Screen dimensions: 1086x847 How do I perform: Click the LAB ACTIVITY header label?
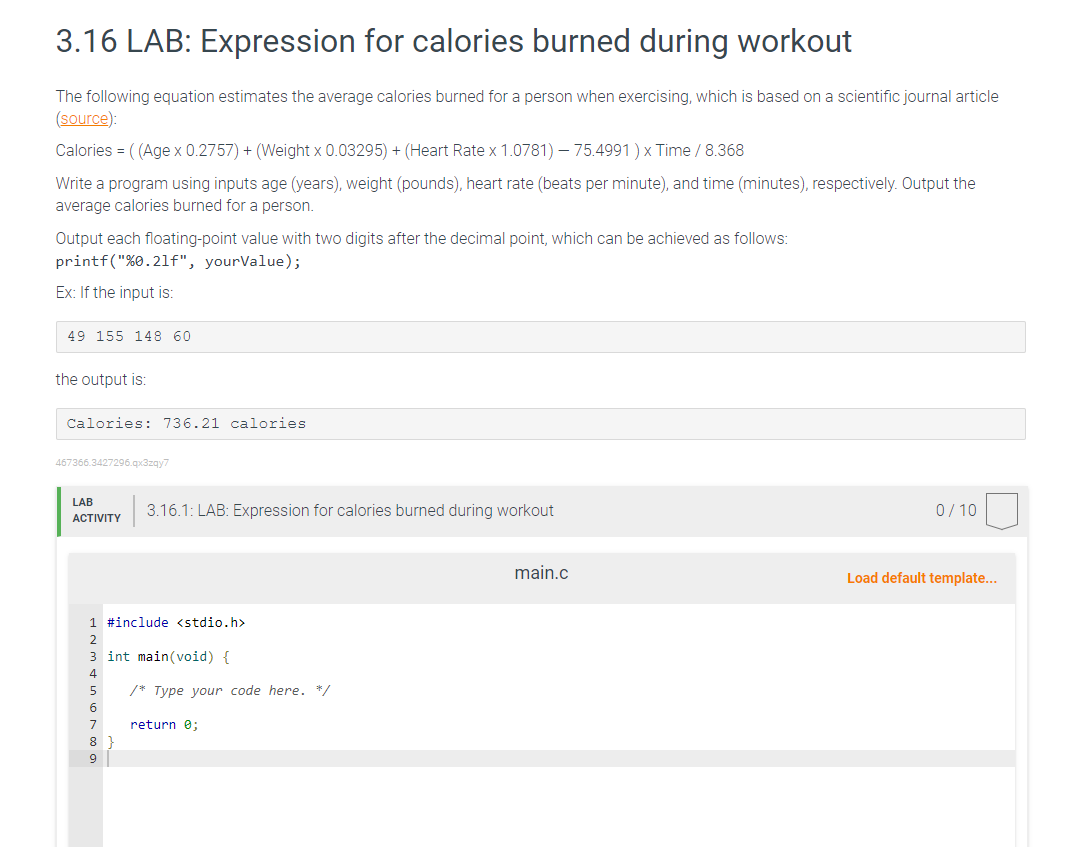coord(96,510)
